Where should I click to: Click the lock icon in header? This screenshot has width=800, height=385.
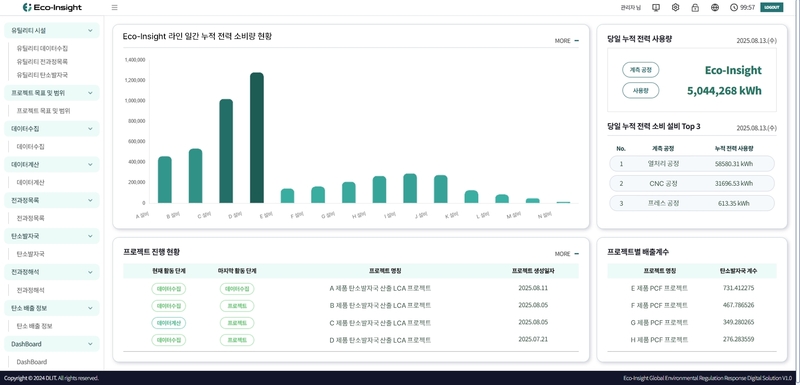click(695, 8)
